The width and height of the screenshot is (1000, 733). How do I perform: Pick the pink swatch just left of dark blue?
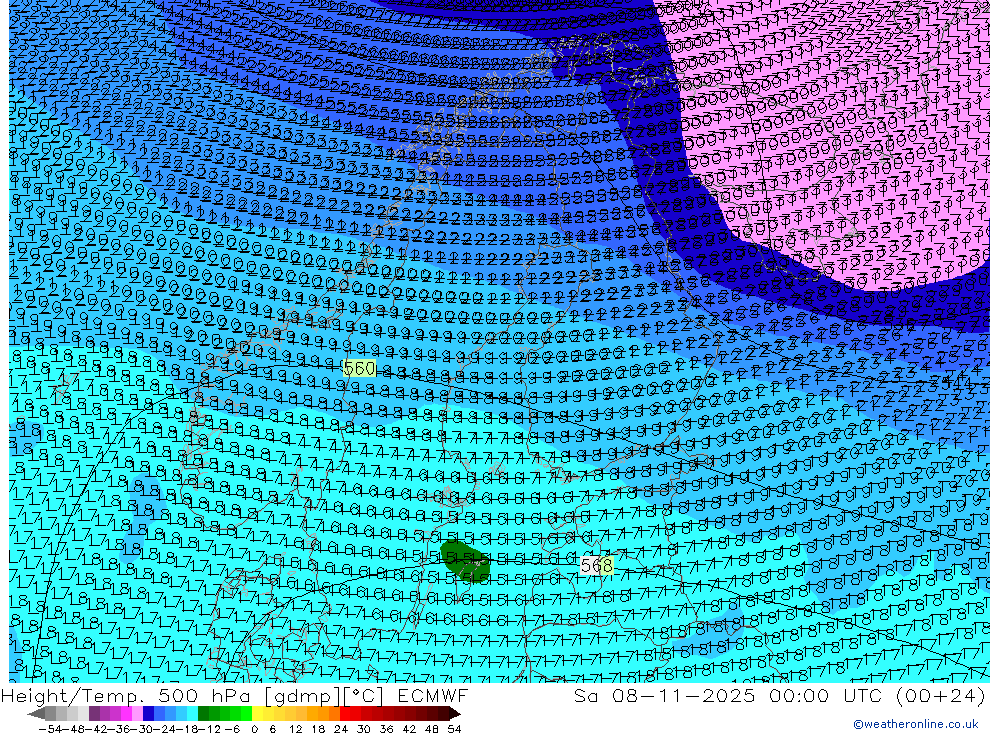click(137, 714)
